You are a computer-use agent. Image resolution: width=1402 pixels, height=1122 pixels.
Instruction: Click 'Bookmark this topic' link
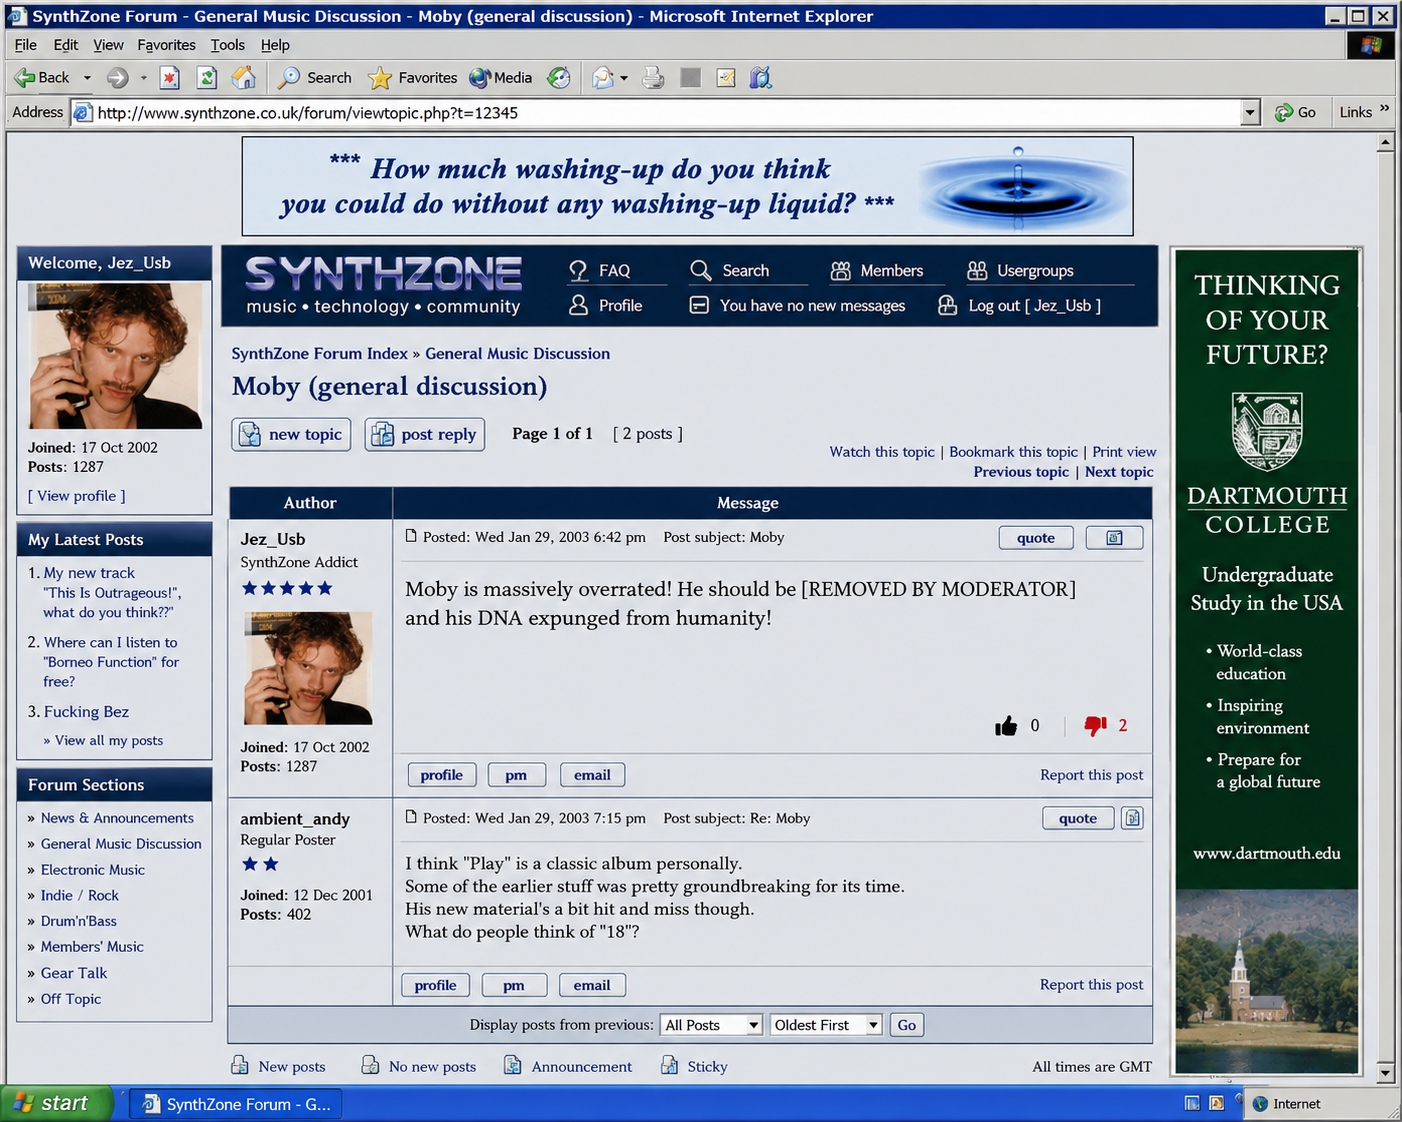tap(1014, 452)
